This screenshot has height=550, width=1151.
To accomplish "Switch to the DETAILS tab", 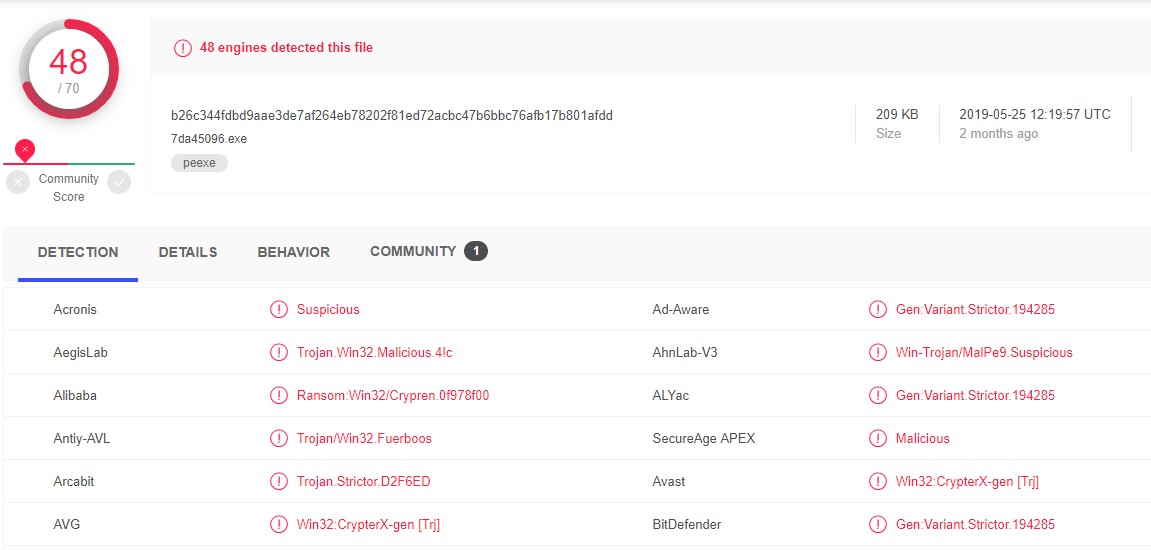I will [x=188, y=252].
